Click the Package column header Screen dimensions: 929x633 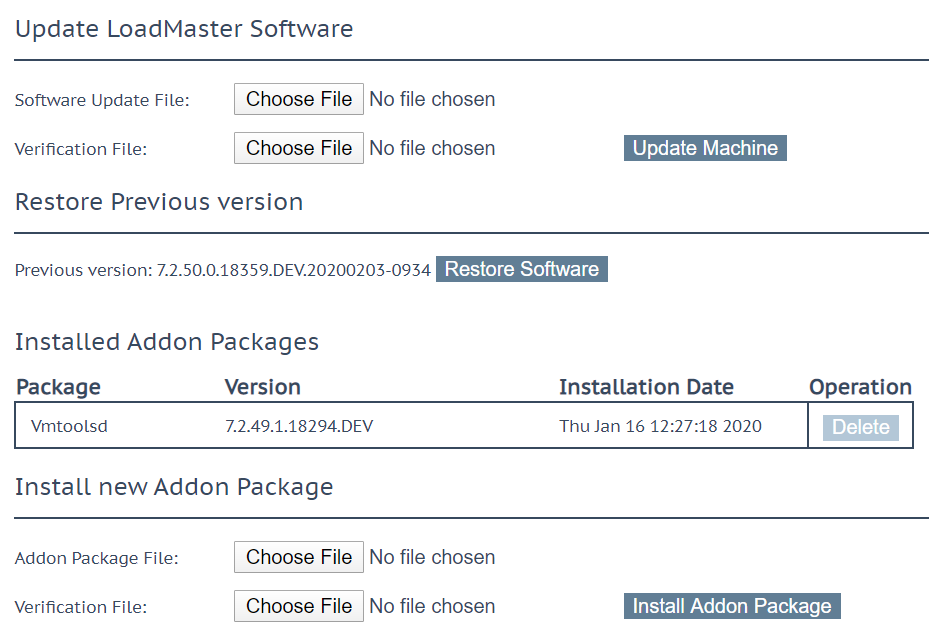[58, 387]
